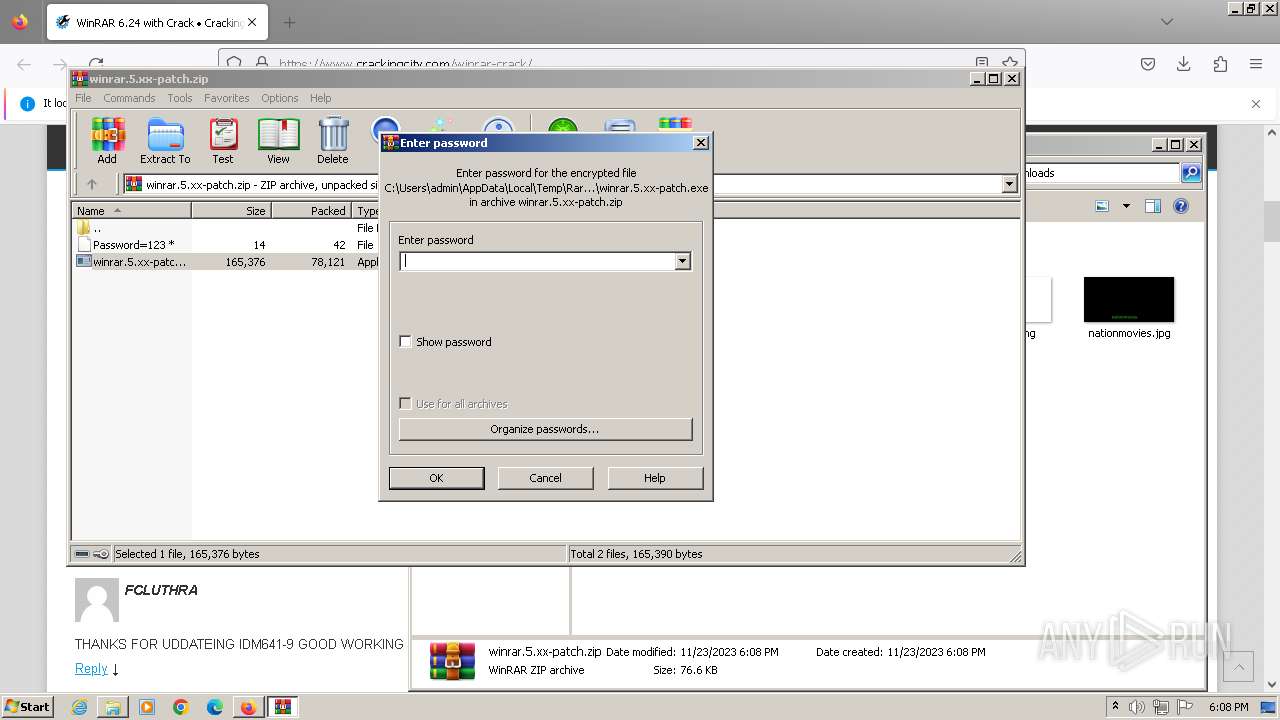Viewport: 1280px width, 720px height.
Task: Click the Test archive toolbar icon
Action: [x=223, y=141]
